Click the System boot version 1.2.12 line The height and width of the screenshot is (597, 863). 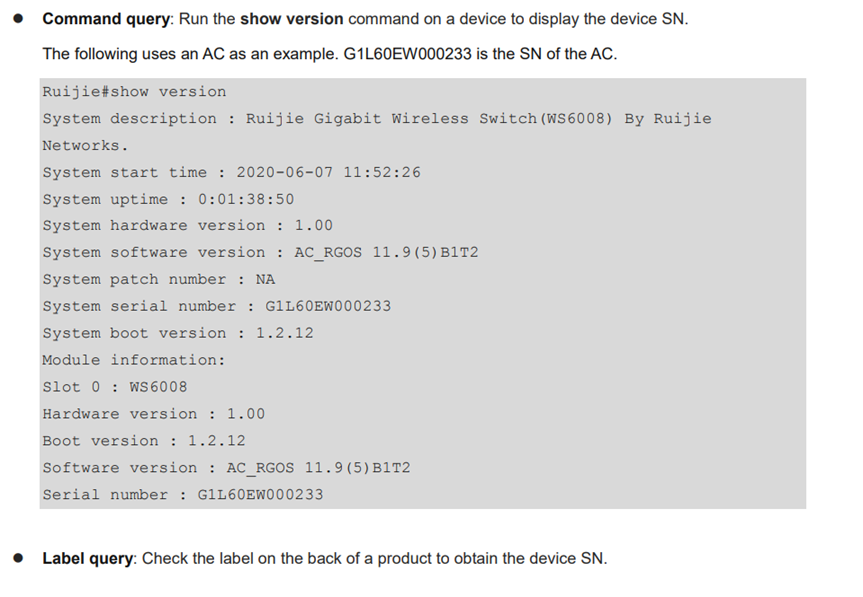click(x=178, y=333)
